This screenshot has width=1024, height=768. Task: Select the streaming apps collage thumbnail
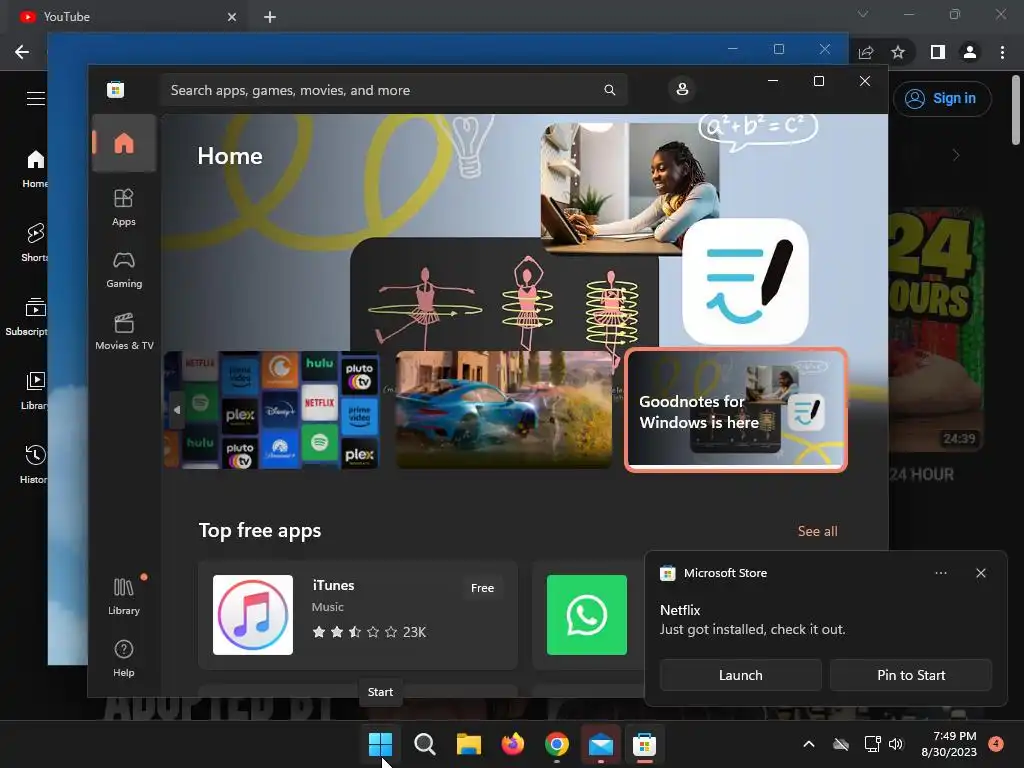[272, 409]
